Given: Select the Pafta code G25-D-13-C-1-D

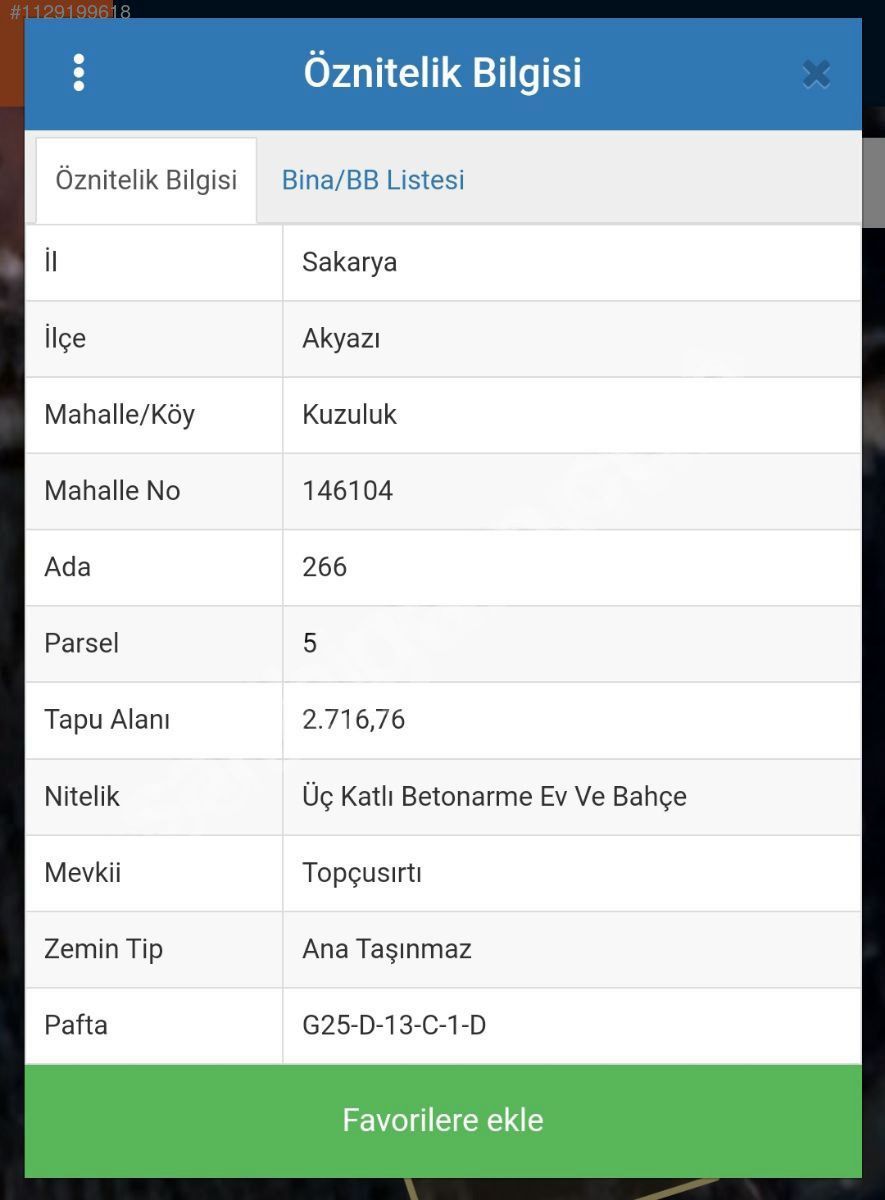Looking at the screenshot, I should pos(394,1025).
